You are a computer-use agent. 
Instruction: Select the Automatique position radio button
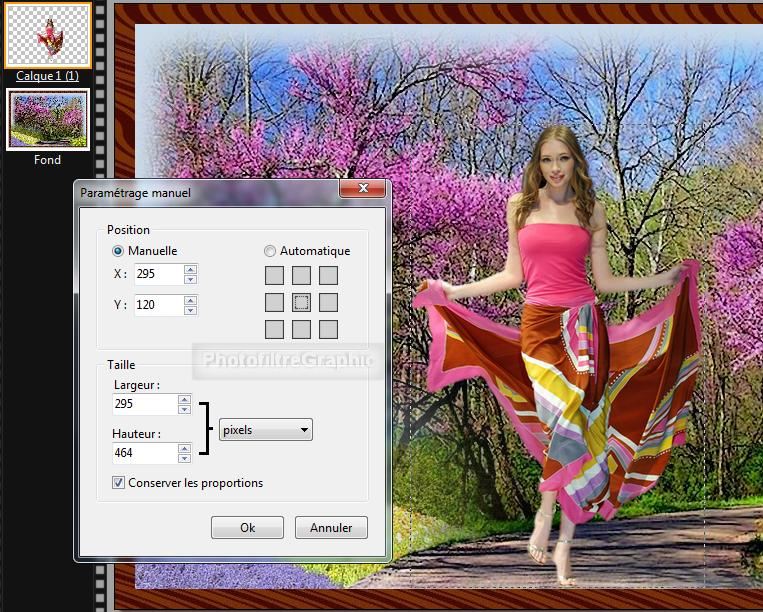(270, 251)
